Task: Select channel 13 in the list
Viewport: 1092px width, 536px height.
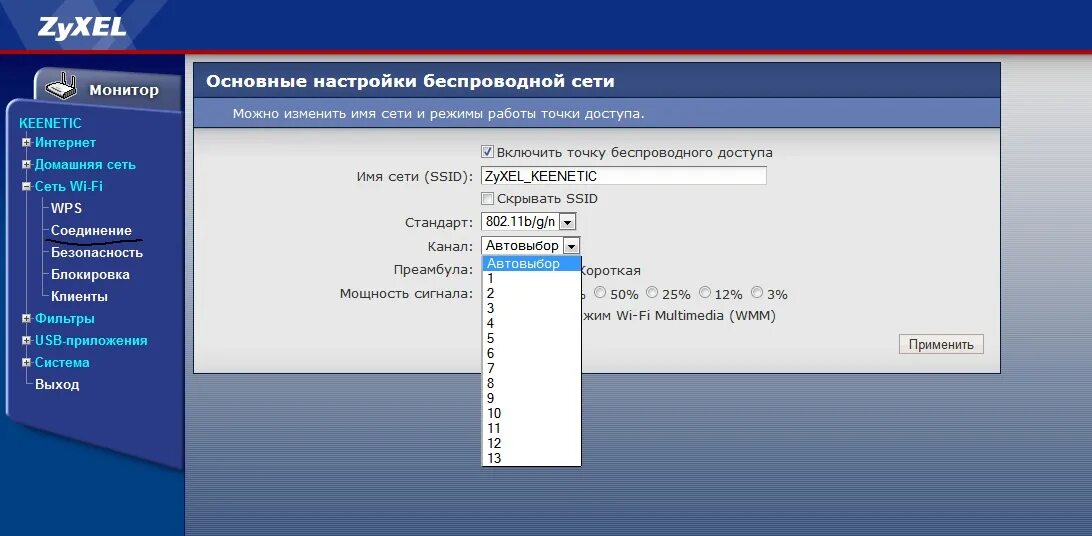Action: (531, 458)
